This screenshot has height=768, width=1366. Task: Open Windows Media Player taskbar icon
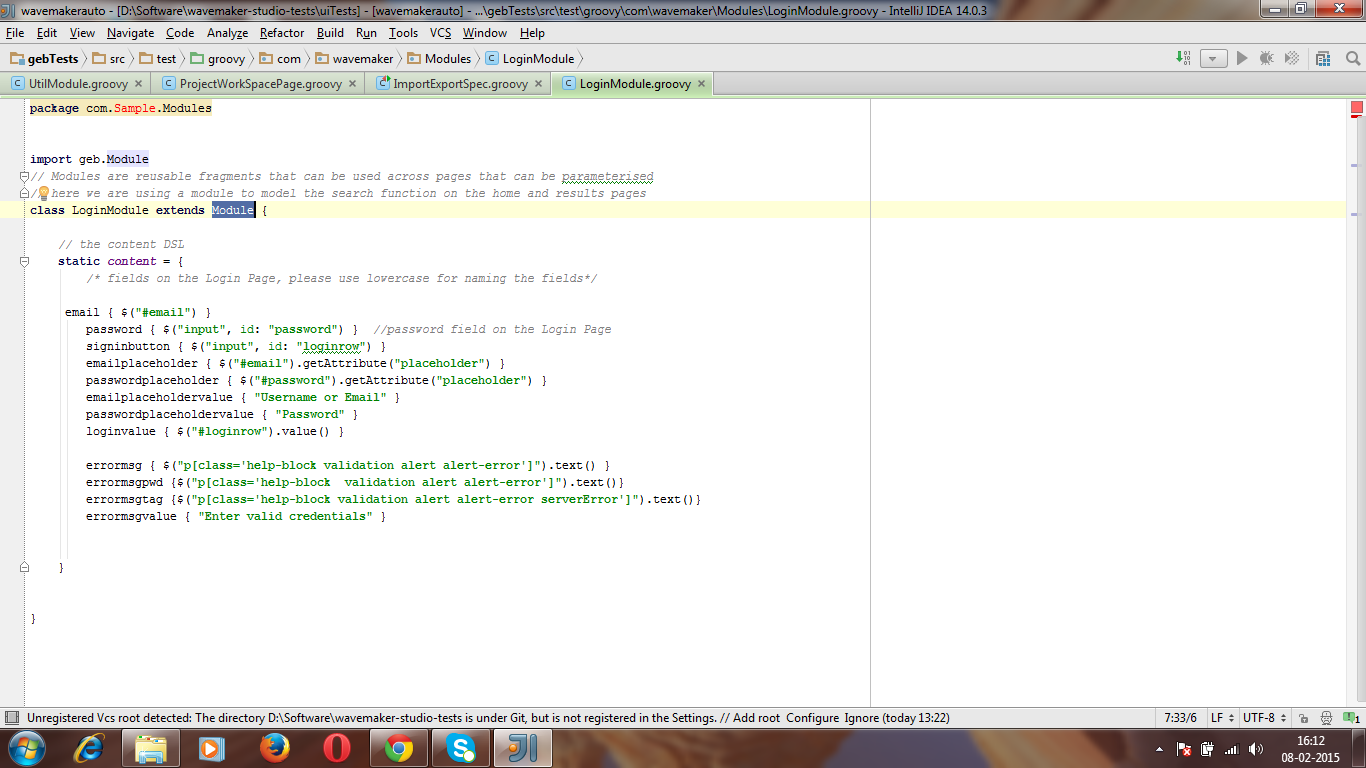(x=211, y=748)
